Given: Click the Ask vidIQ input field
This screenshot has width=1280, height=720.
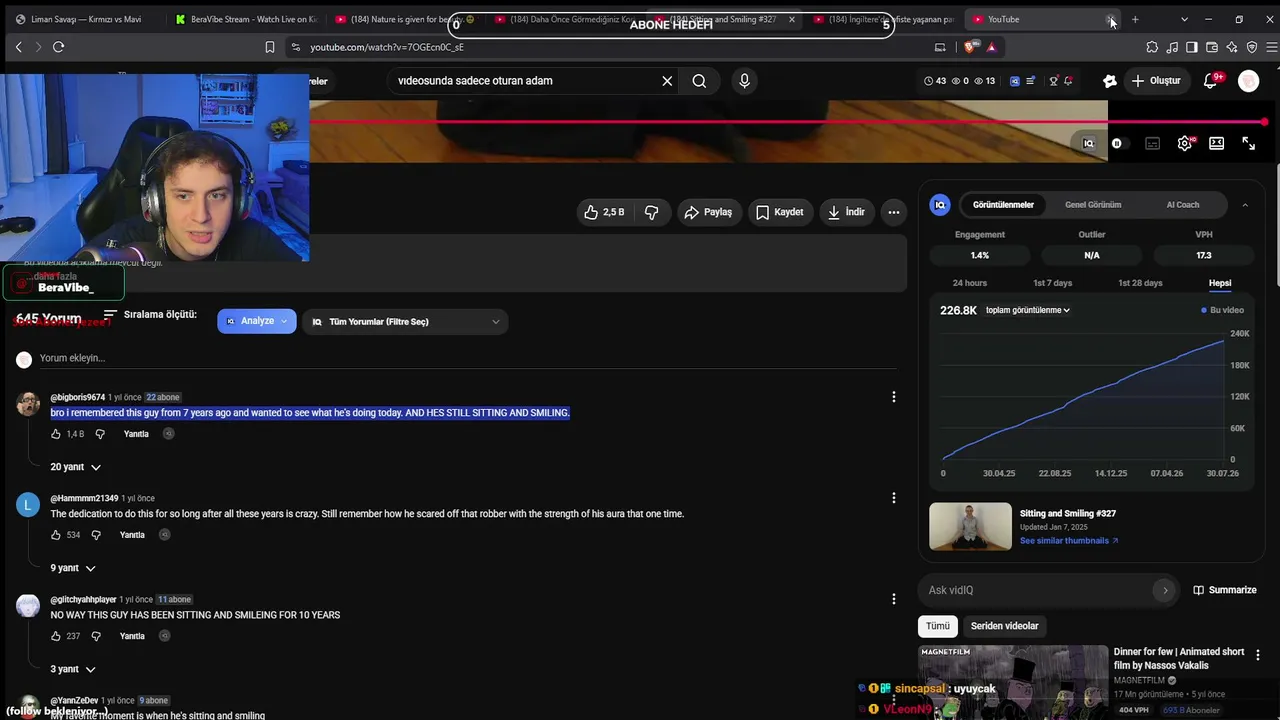Looking at the screenshot, I should [1038, 590].
